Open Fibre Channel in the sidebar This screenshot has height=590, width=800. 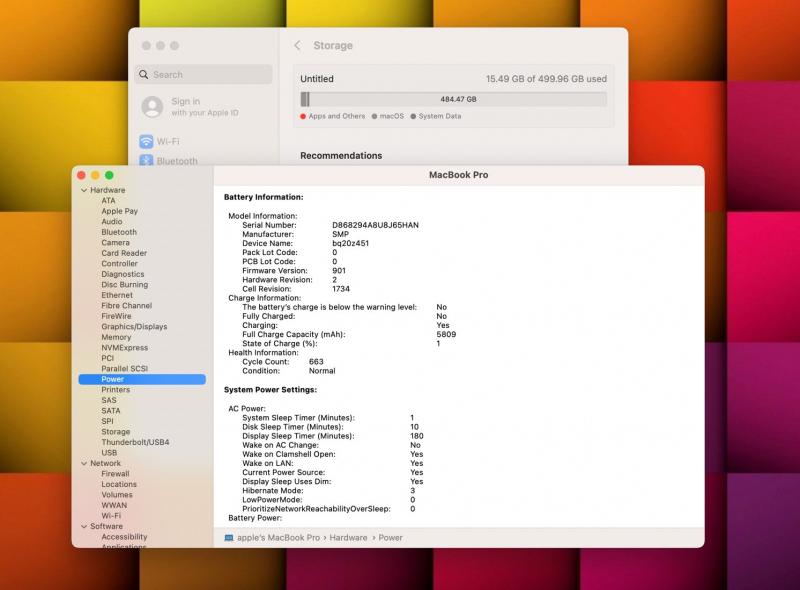(127, 305)
